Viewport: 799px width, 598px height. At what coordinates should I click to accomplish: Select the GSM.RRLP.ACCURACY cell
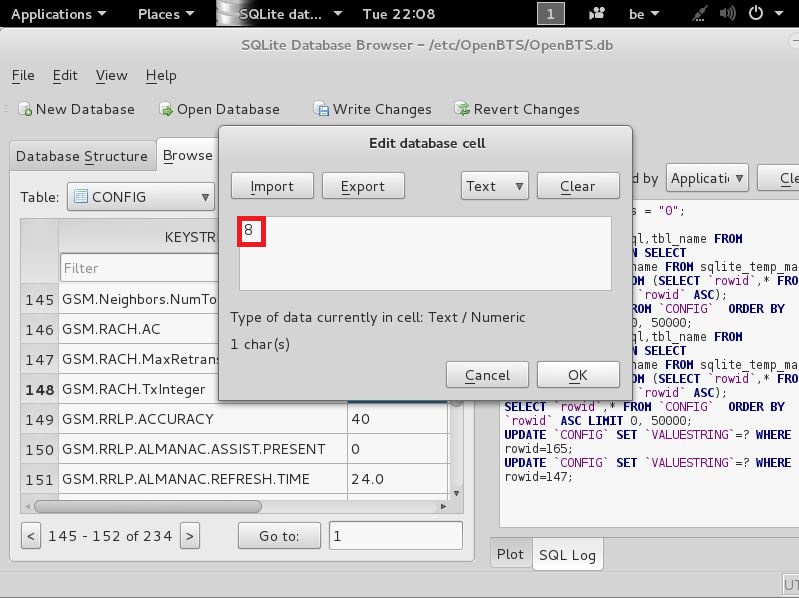click(x=203, y=419)
